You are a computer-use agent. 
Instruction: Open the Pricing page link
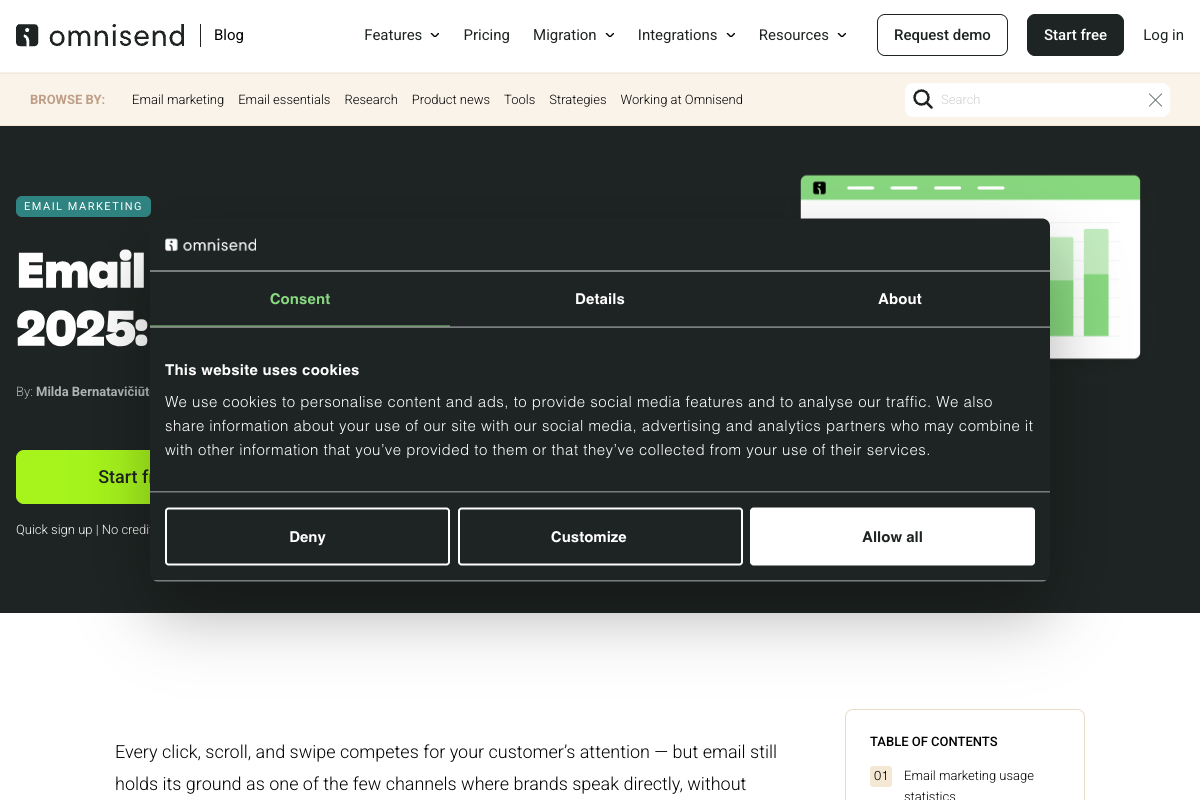tap(486, 35)
